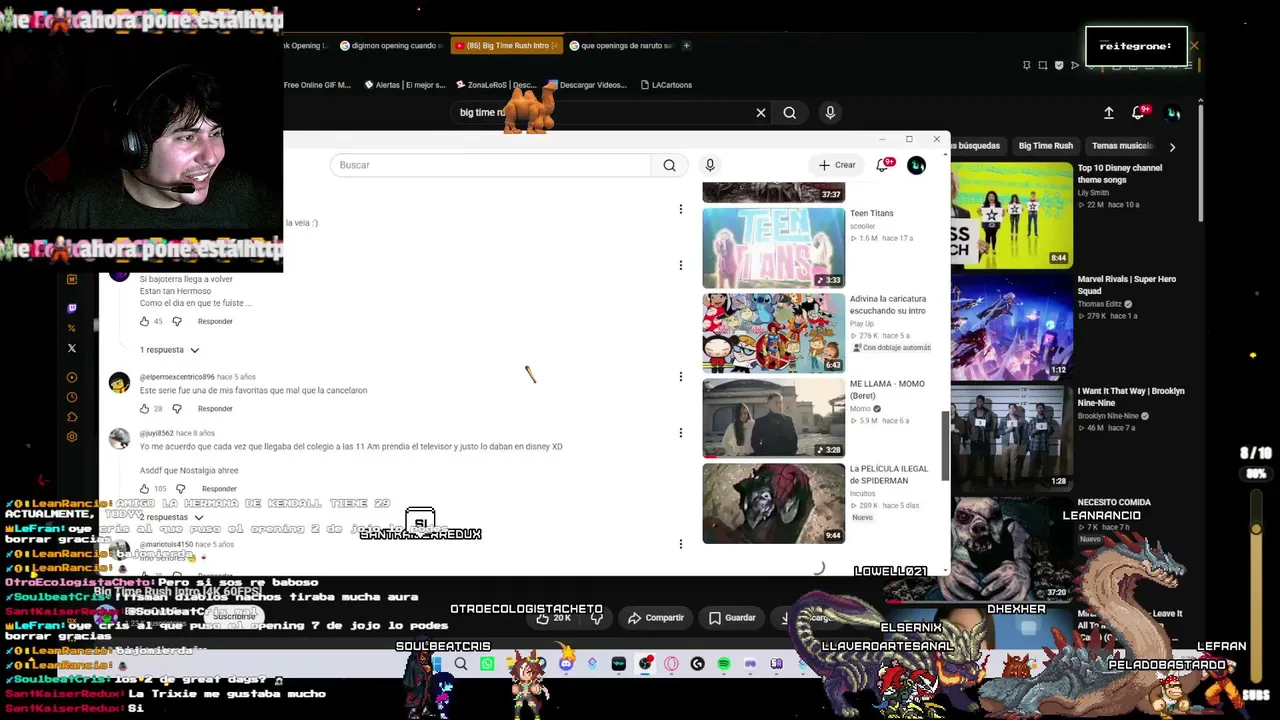Open 'I Want It That Way' video thumbnail

1011,437
